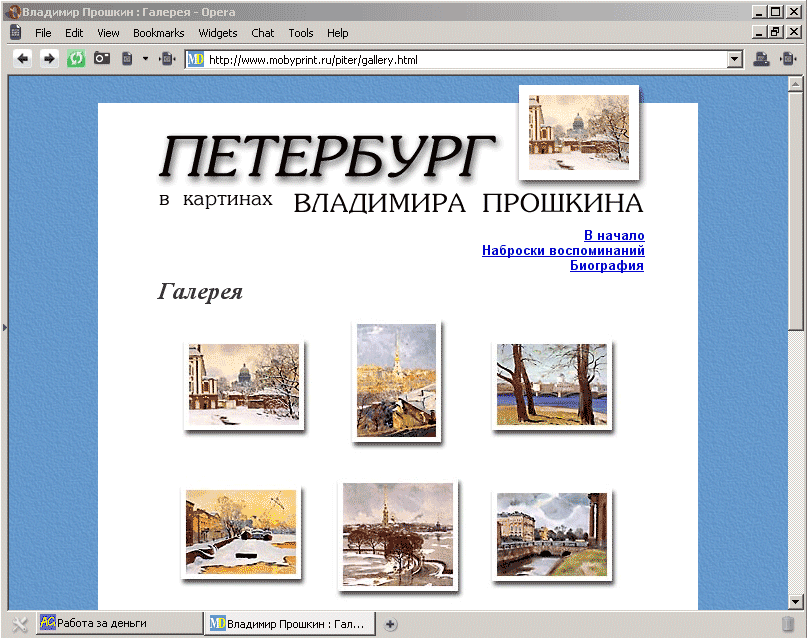This screenshot has height=638, width=807.
Task: Restore the inner page window with the restore button
Action: pos(775,32)
